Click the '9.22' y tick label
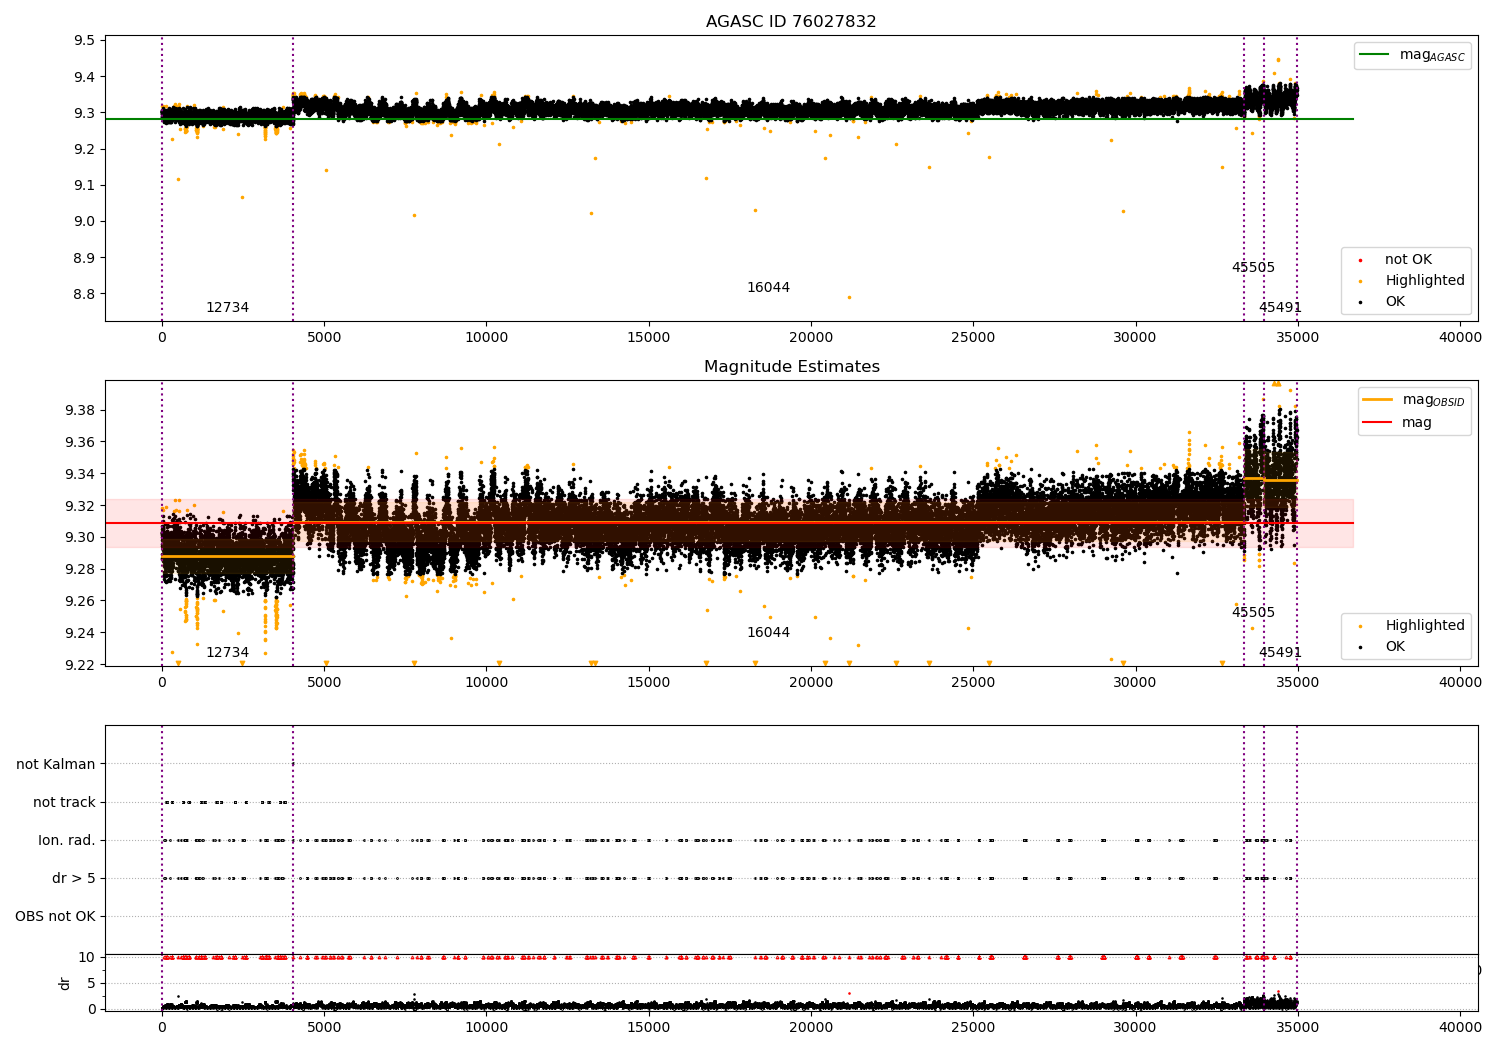Viewport: 1500px width, 1050px height. pos(81,665)
